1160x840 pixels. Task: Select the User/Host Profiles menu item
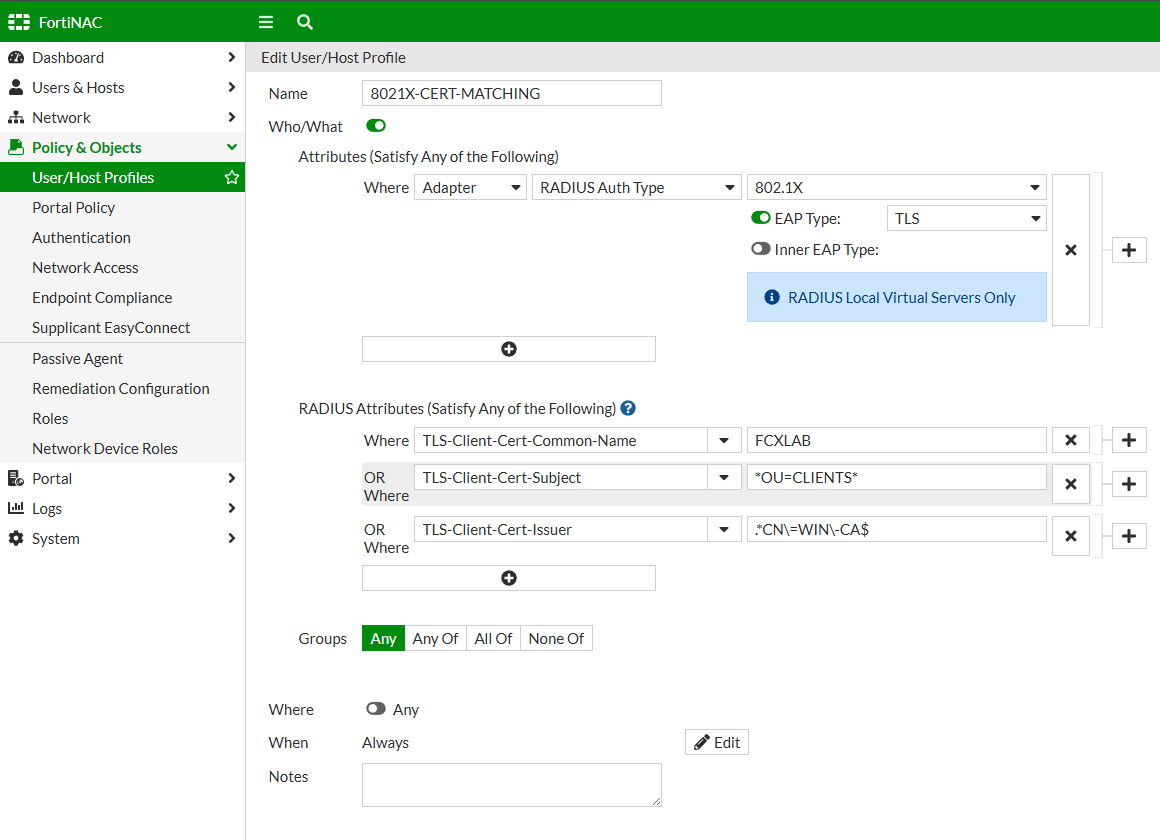[x=122, y=178]
